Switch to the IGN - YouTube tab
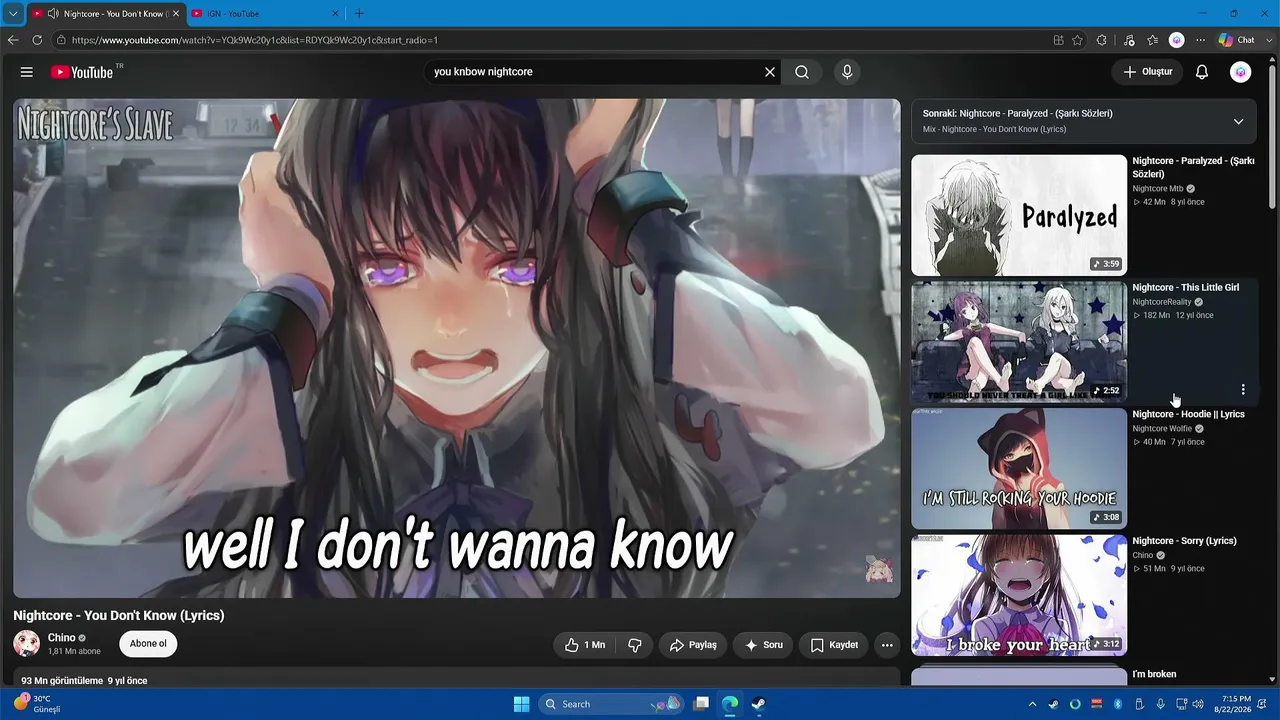 pyautogui.click(x=264, y=14)
